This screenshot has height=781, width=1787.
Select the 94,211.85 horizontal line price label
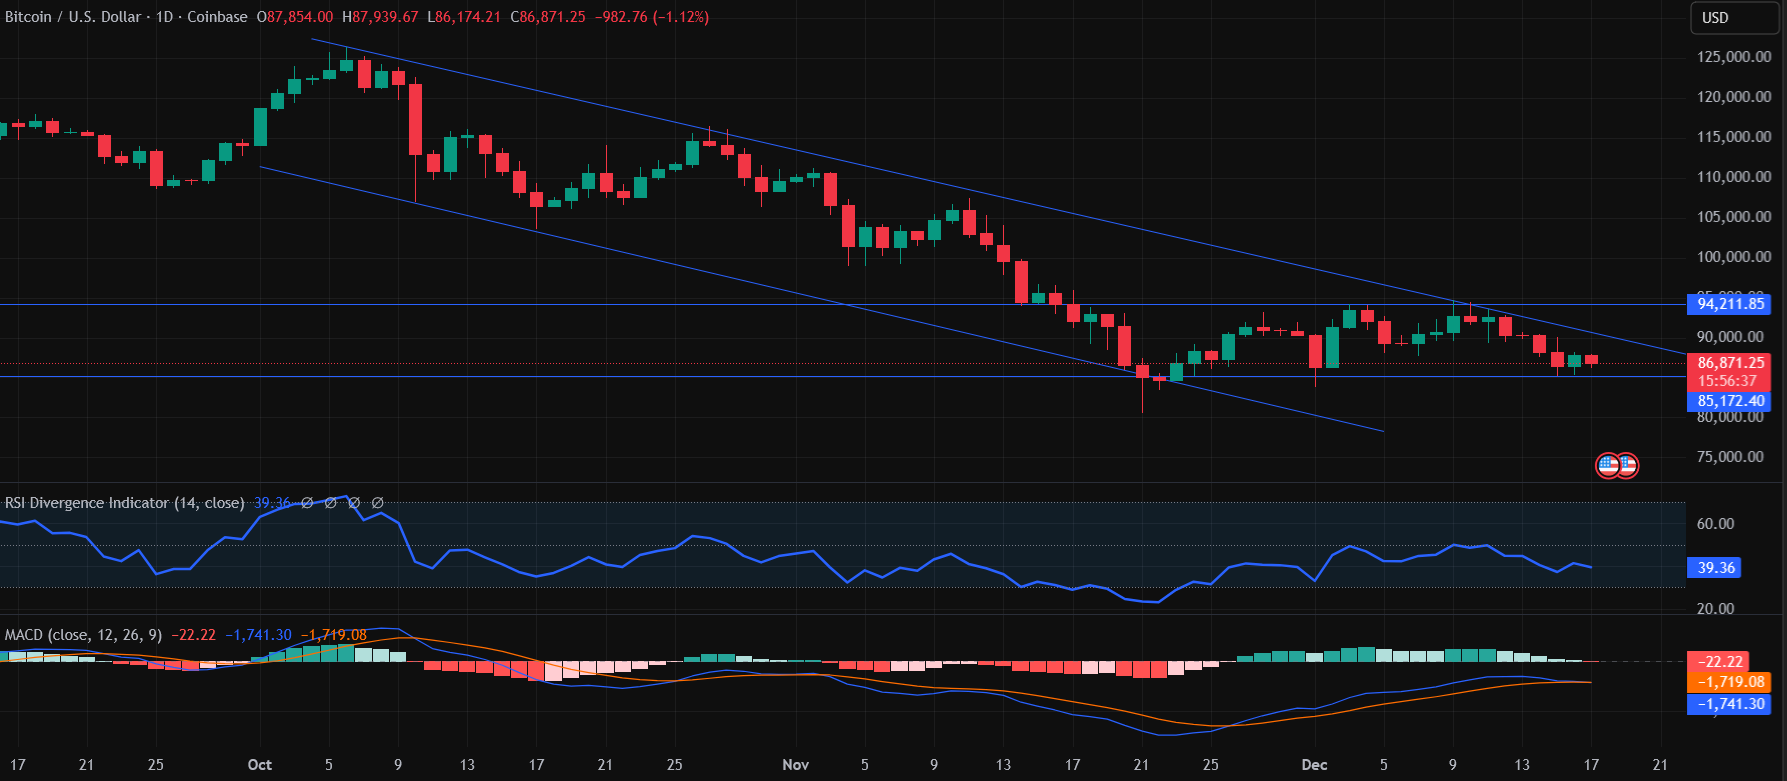pos(1728,304)
